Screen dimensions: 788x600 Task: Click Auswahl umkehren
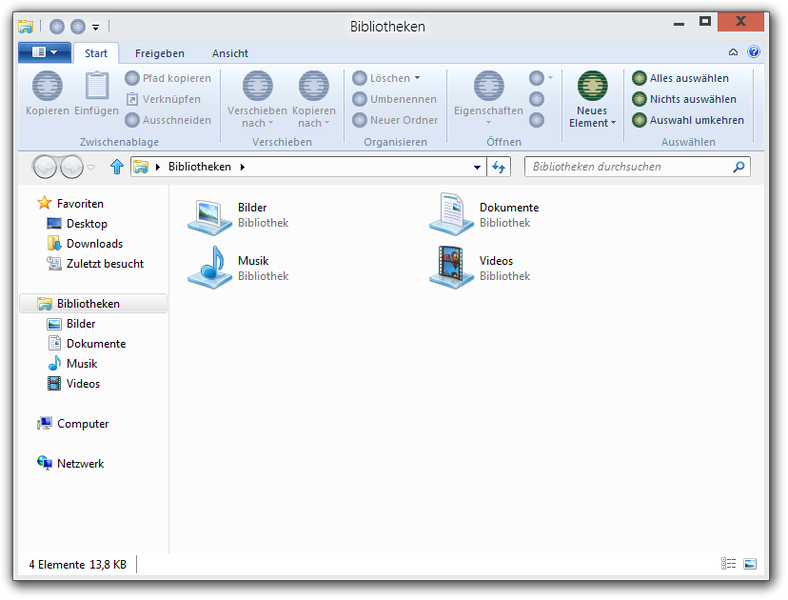tap(696, 120)
